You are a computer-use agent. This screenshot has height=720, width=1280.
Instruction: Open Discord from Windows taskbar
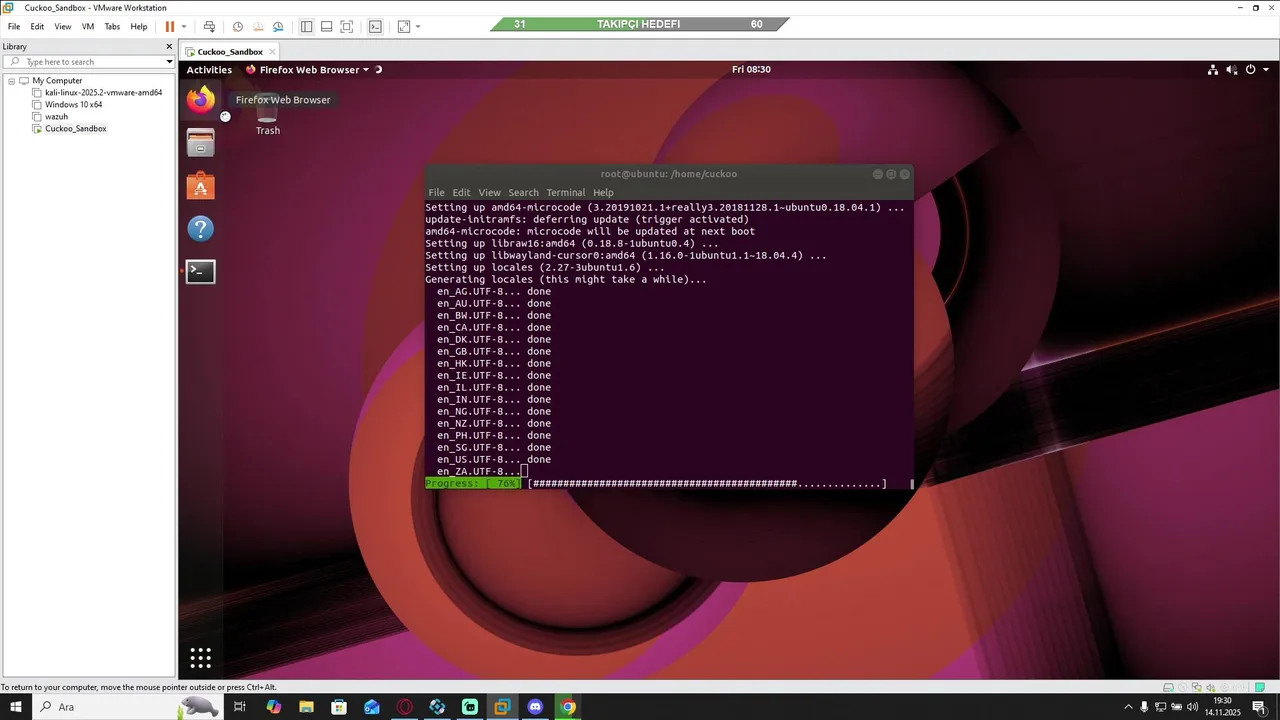(535, 707)
